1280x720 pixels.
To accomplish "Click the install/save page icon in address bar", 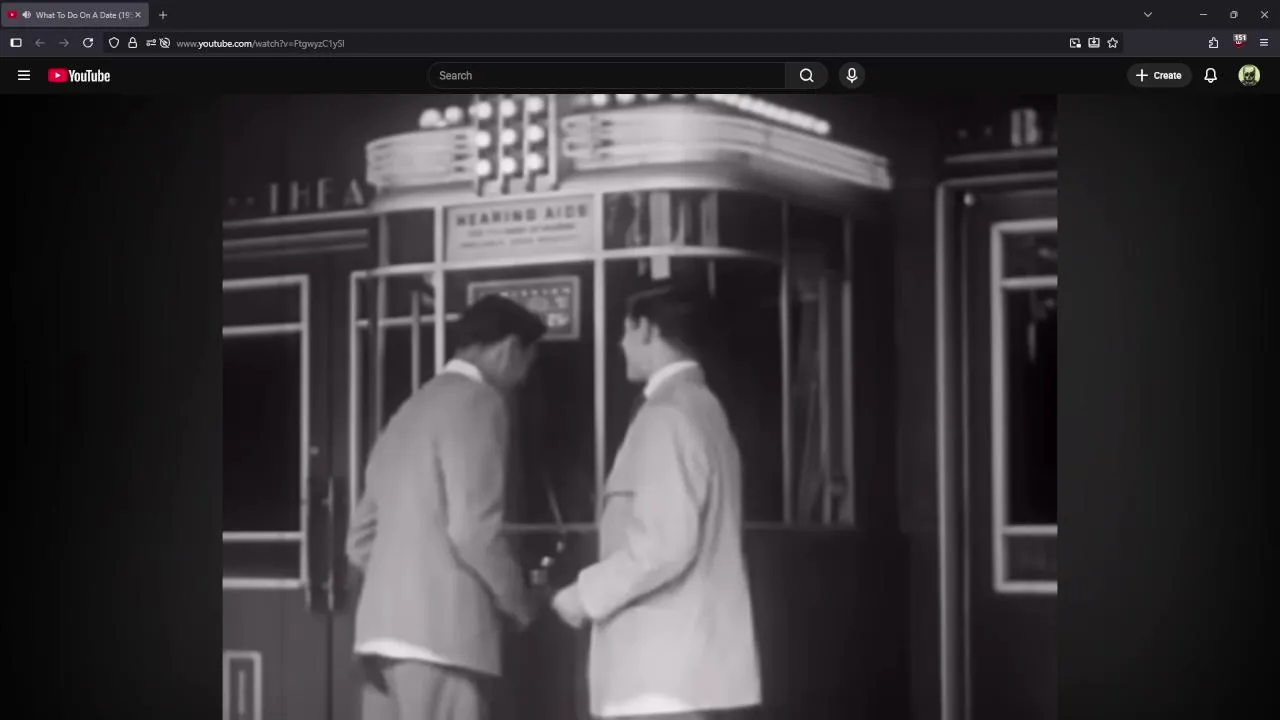I will click(x=1094, y=43).
